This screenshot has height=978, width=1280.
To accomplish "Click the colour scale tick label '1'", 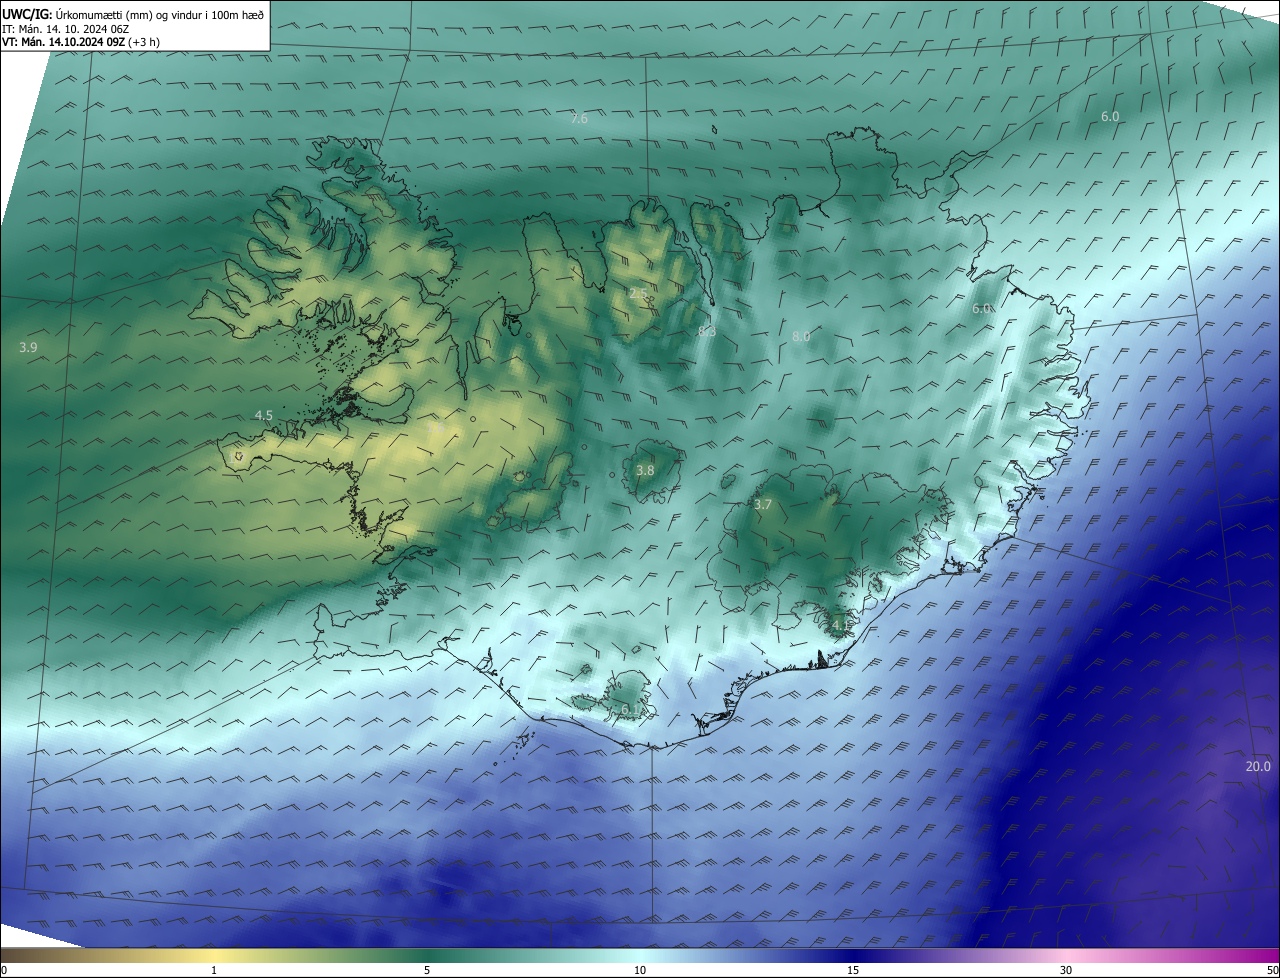I will 214,970.
